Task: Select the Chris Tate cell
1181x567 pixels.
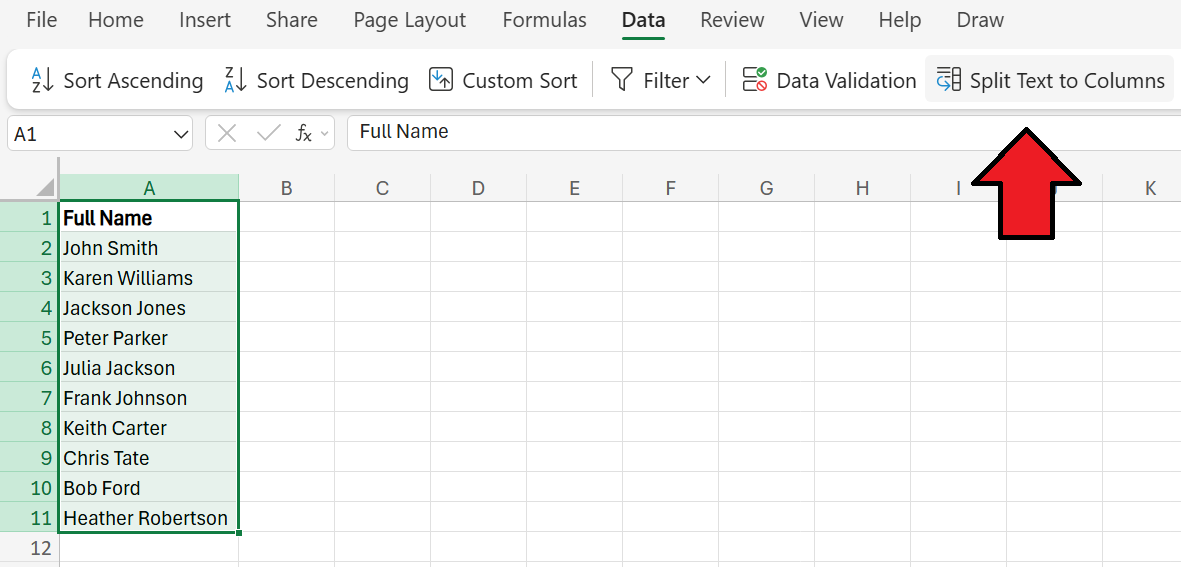Action: [x=149, y=458]
